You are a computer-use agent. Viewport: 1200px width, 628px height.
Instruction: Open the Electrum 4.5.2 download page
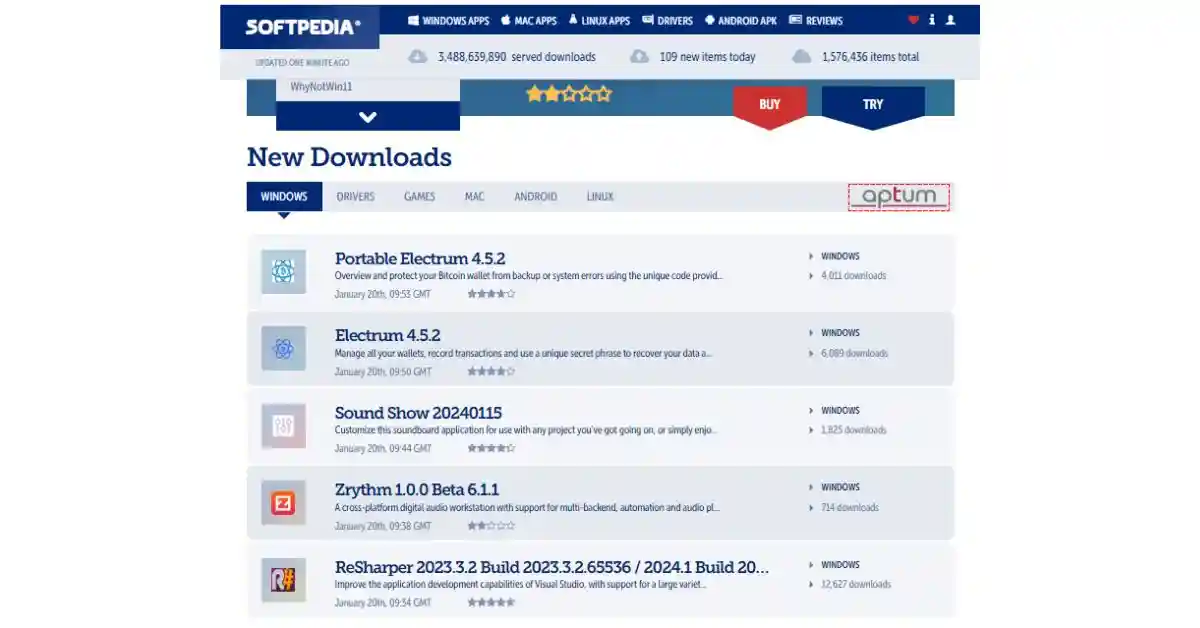388,335
